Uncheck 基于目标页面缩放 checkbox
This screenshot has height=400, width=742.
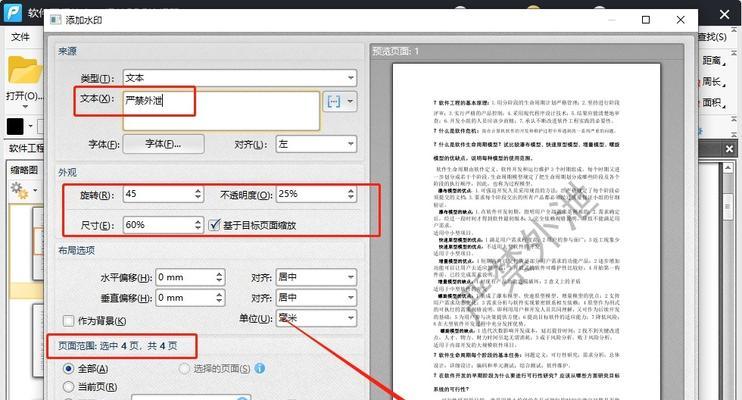coord(215,225)
